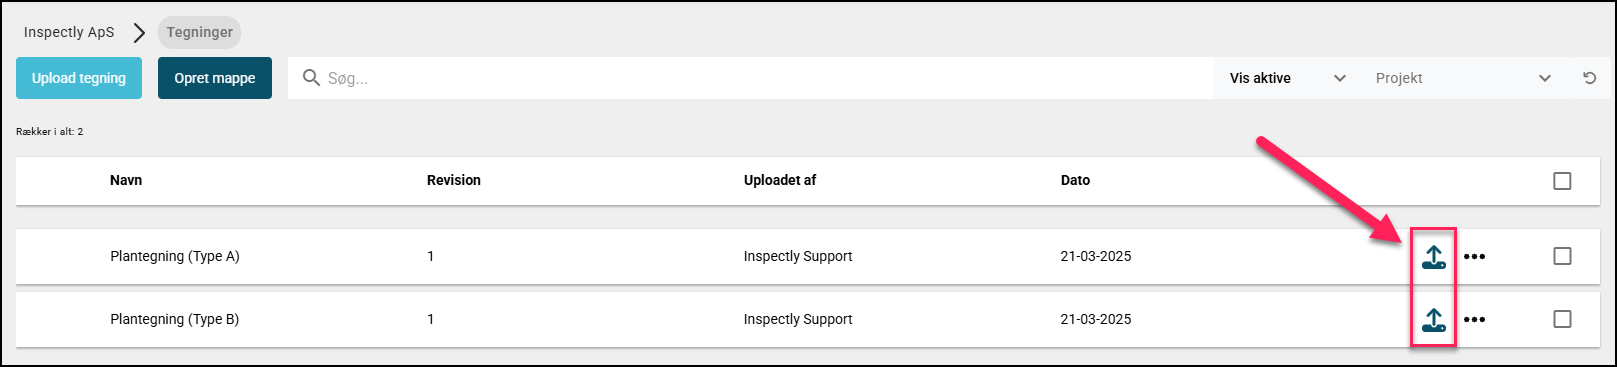The width and height of the screenshot is (1617, 367).
Task: Select the Tegninger breadcrumb chip
Action: [200, 32]
